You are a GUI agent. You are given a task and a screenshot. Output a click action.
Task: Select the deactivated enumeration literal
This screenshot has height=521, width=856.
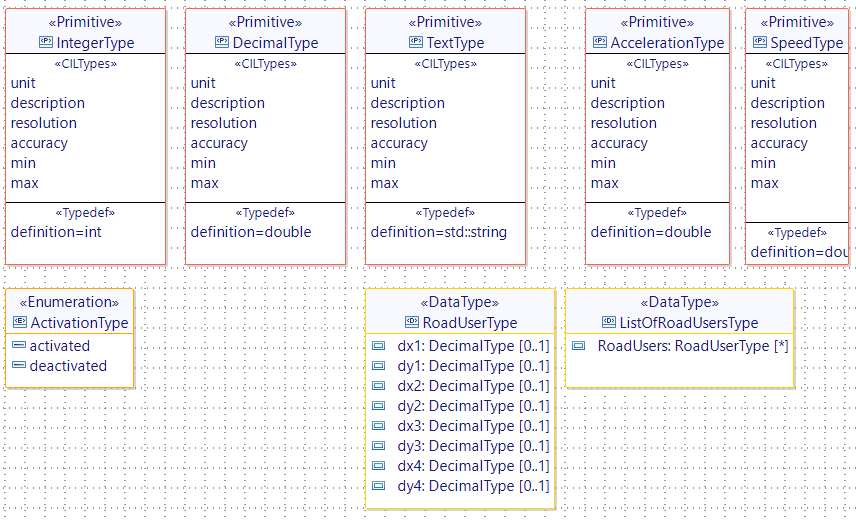click(68, 366)
